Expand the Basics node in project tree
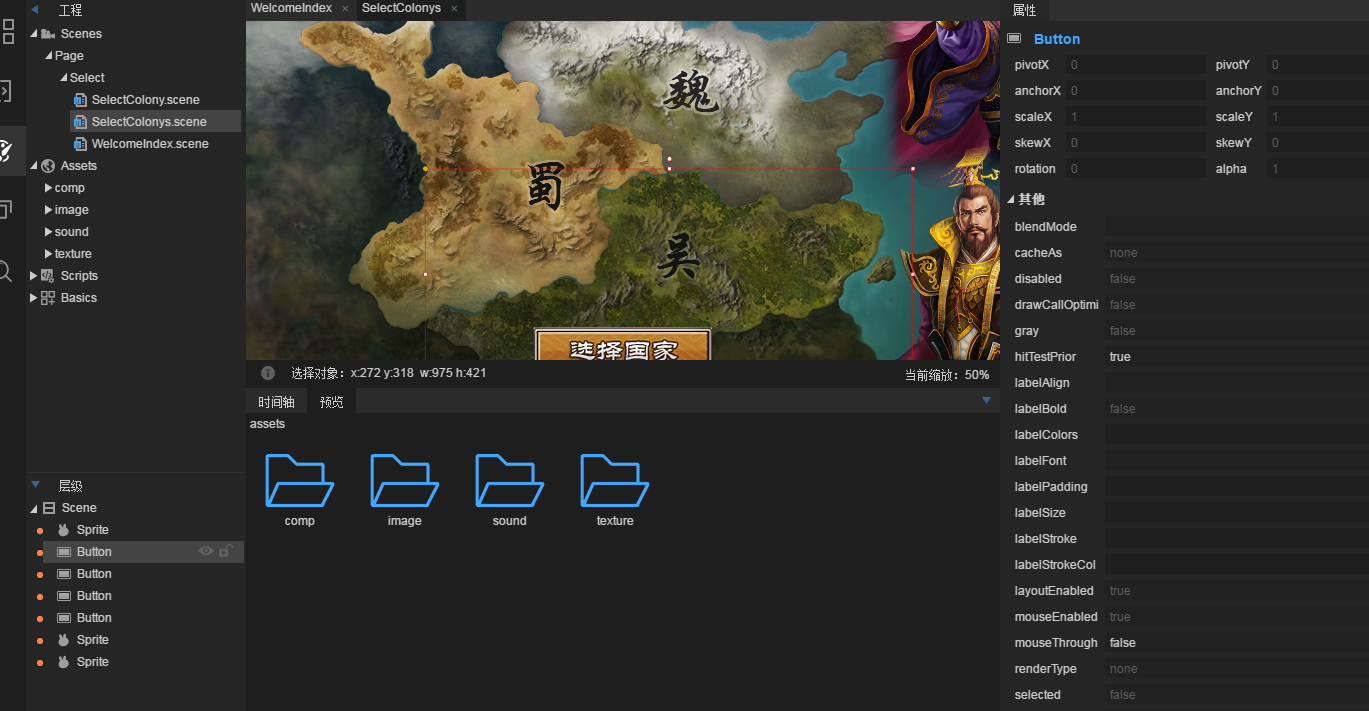The height and width of the screenshot is (711, 1369). tap(34, 298)
